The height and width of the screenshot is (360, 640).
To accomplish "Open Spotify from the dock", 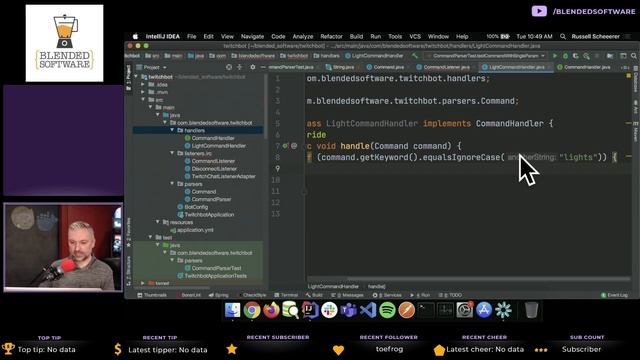I will (x=387, y=310).
